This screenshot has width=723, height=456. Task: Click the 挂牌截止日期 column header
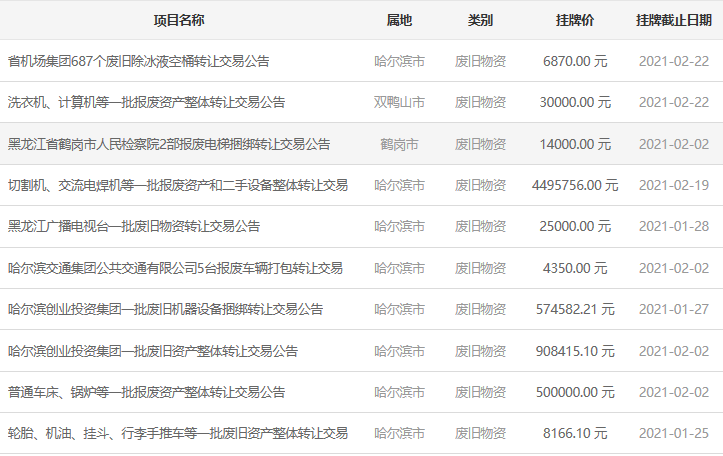[x=673, y=20]
